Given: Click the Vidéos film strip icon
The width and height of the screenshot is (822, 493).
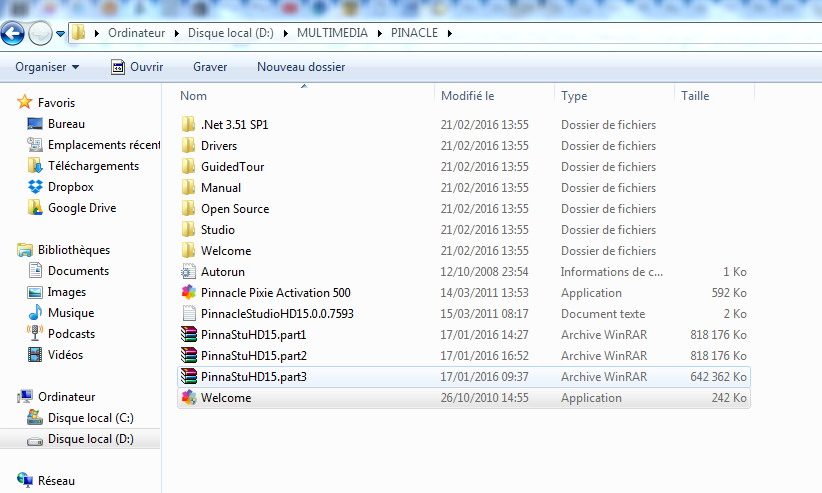Looking at the screenshot, I should click(35, 355).
